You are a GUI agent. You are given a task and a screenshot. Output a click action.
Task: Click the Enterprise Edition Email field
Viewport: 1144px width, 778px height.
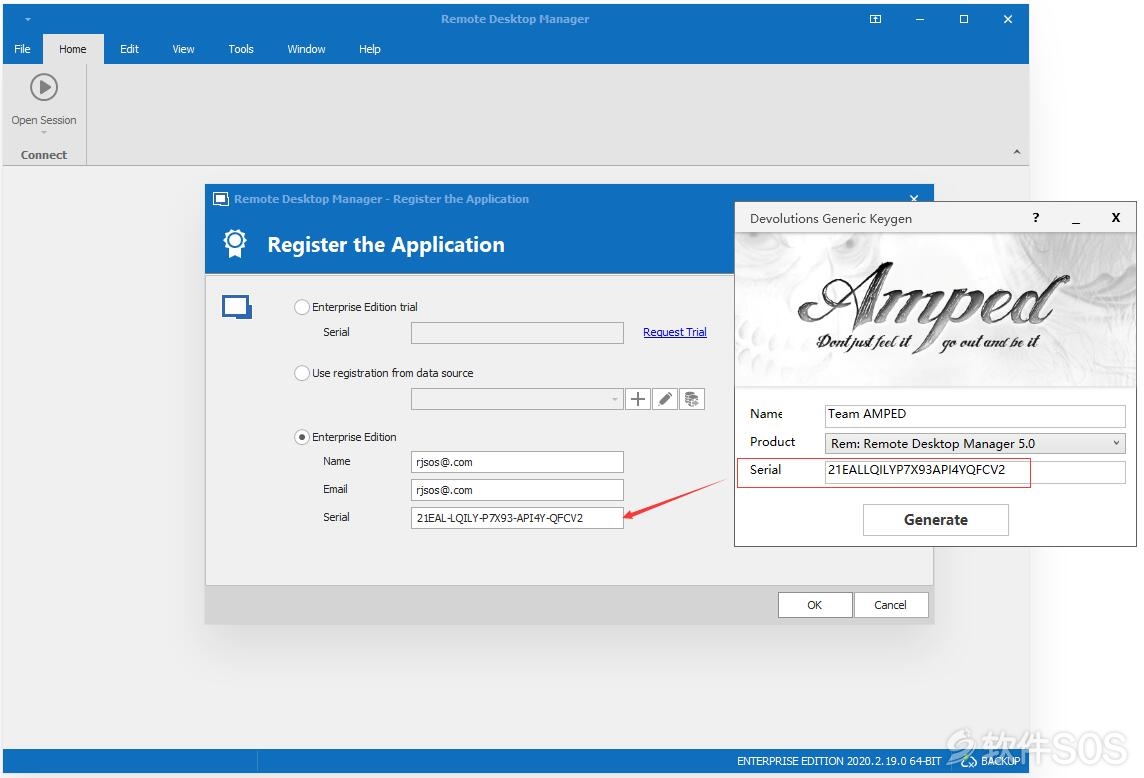[517, 490]
